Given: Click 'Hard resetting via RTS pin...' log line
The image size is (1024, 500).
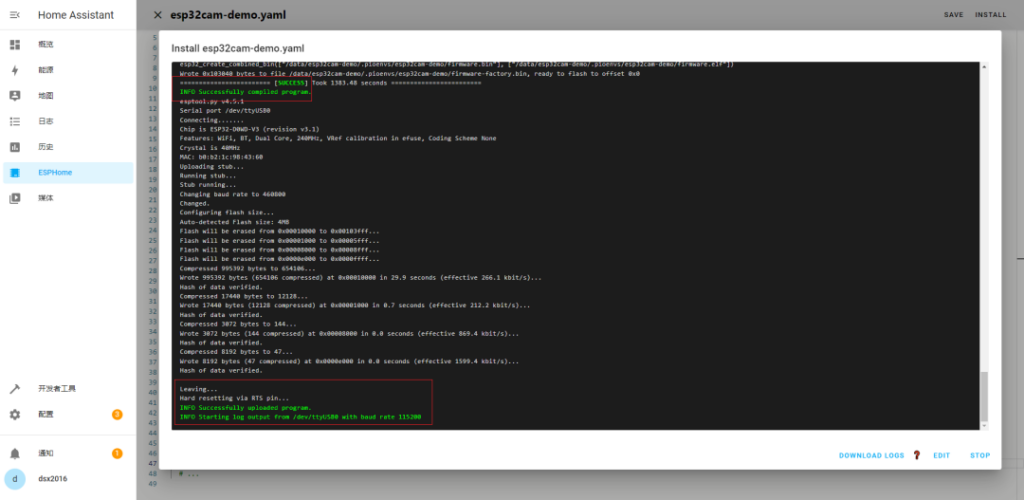Looking at the screenshot, I should tap(234, 398).
